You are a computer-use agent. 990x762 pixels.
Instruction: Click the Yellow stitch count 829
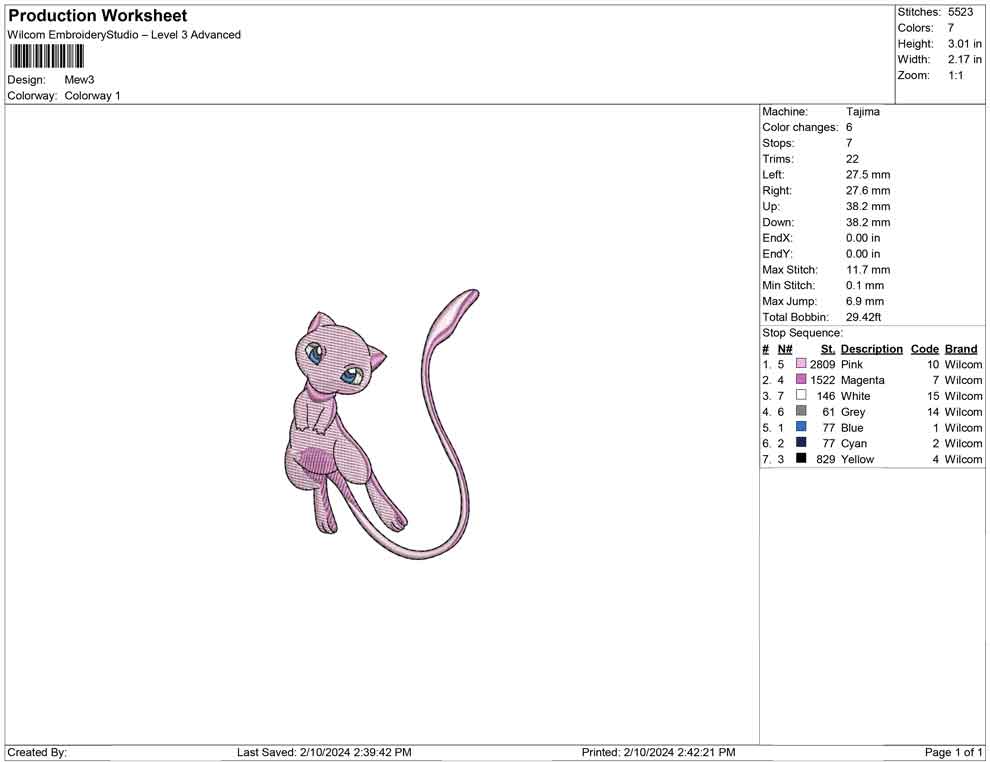coord(826,459)
